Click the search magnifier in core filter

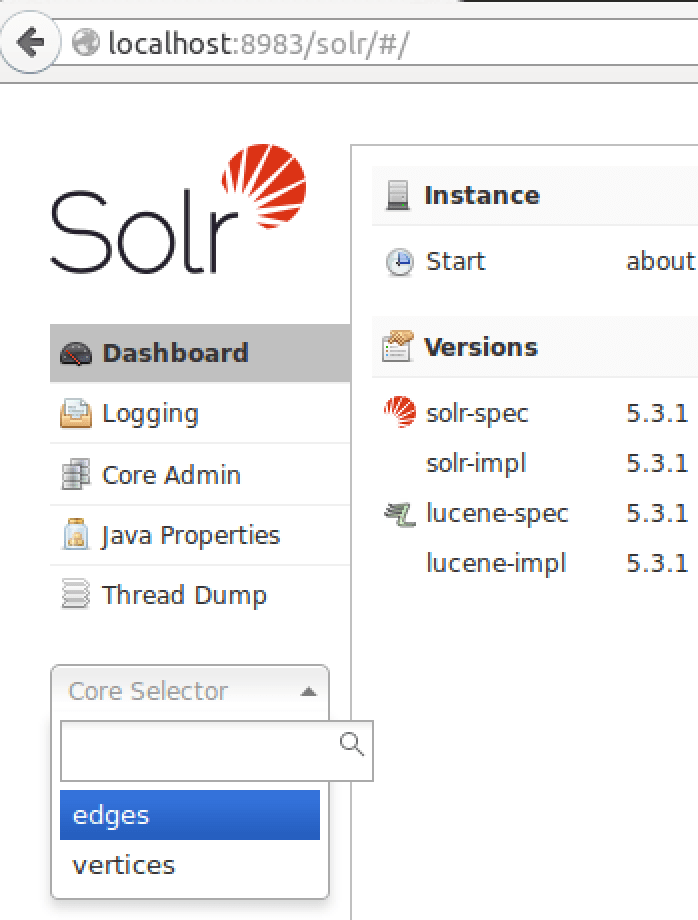pos(352,744)
